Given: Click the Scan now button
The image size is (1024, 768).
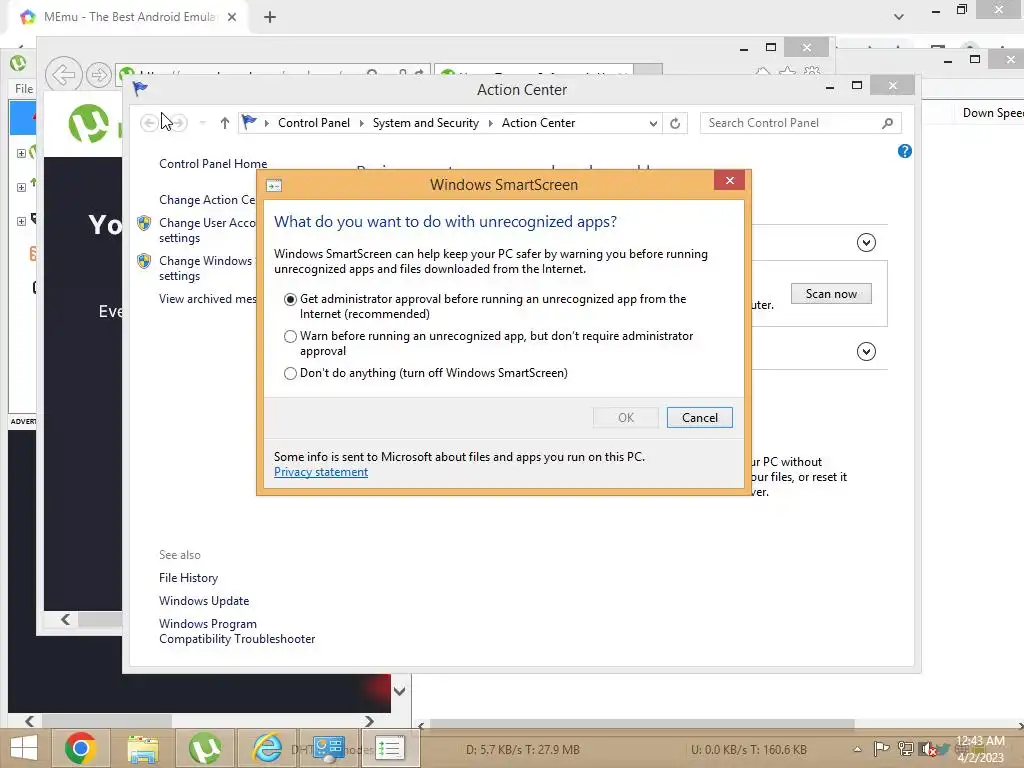Looking at the screenshot, I should coord(831,294).
